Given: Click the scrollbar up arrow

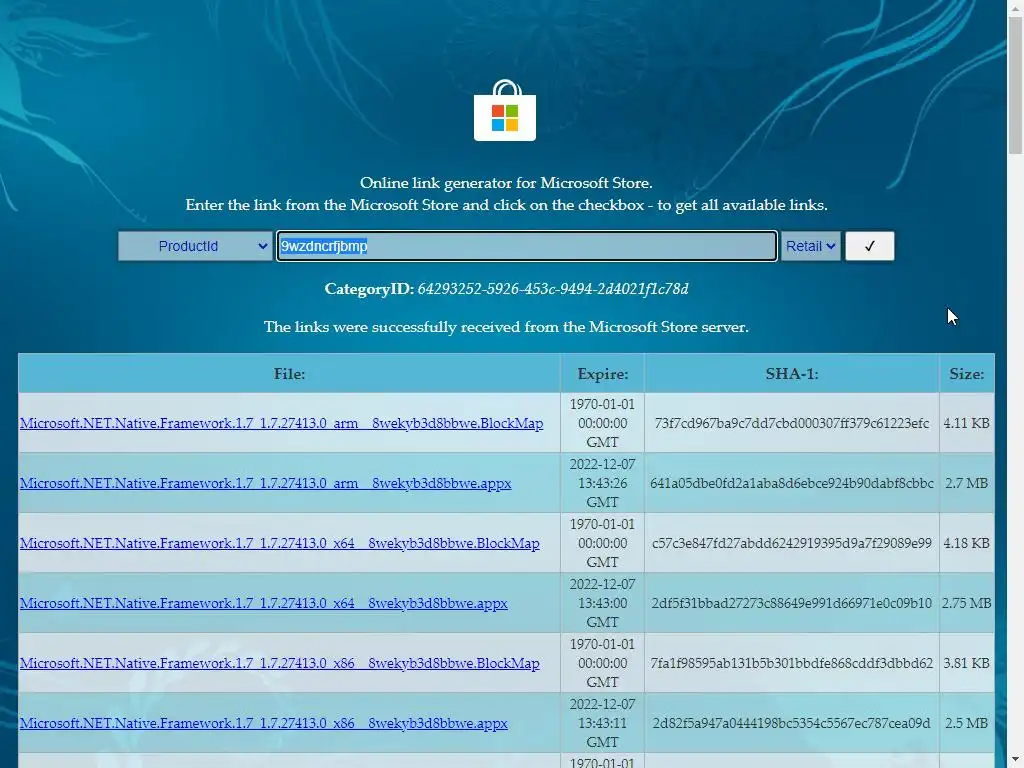Looking at the screenshot, I should coord(1016,7).
